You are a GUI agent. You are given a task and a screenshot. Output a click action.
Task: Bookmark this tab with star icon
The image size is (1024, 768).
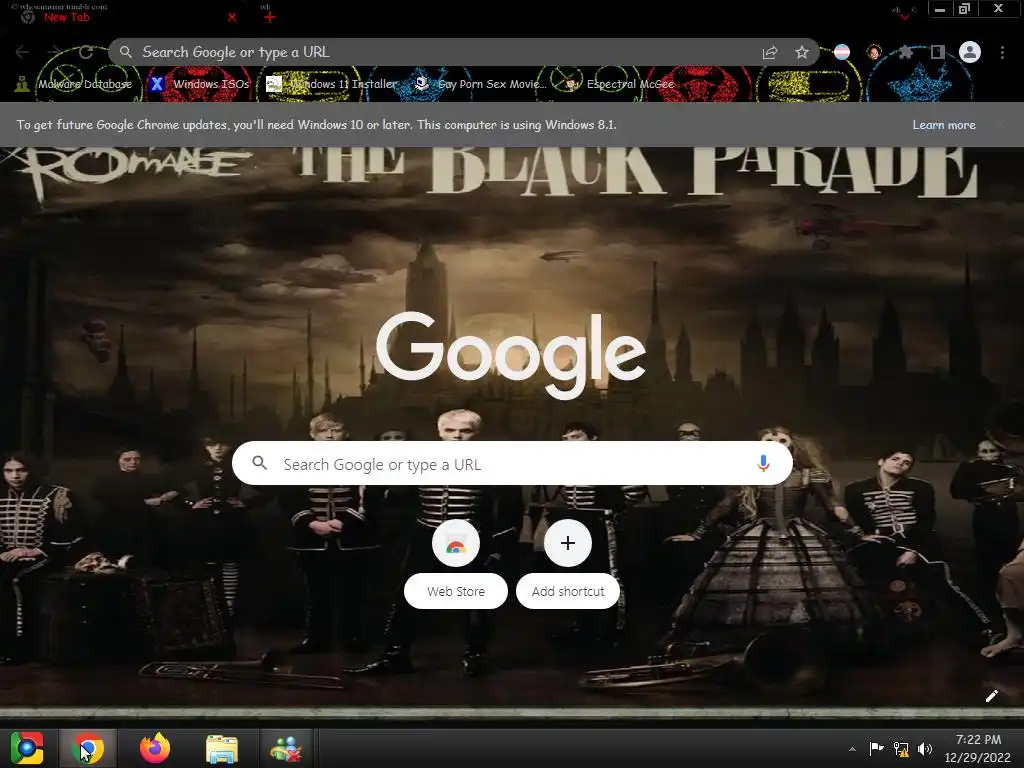pos(802,52)
